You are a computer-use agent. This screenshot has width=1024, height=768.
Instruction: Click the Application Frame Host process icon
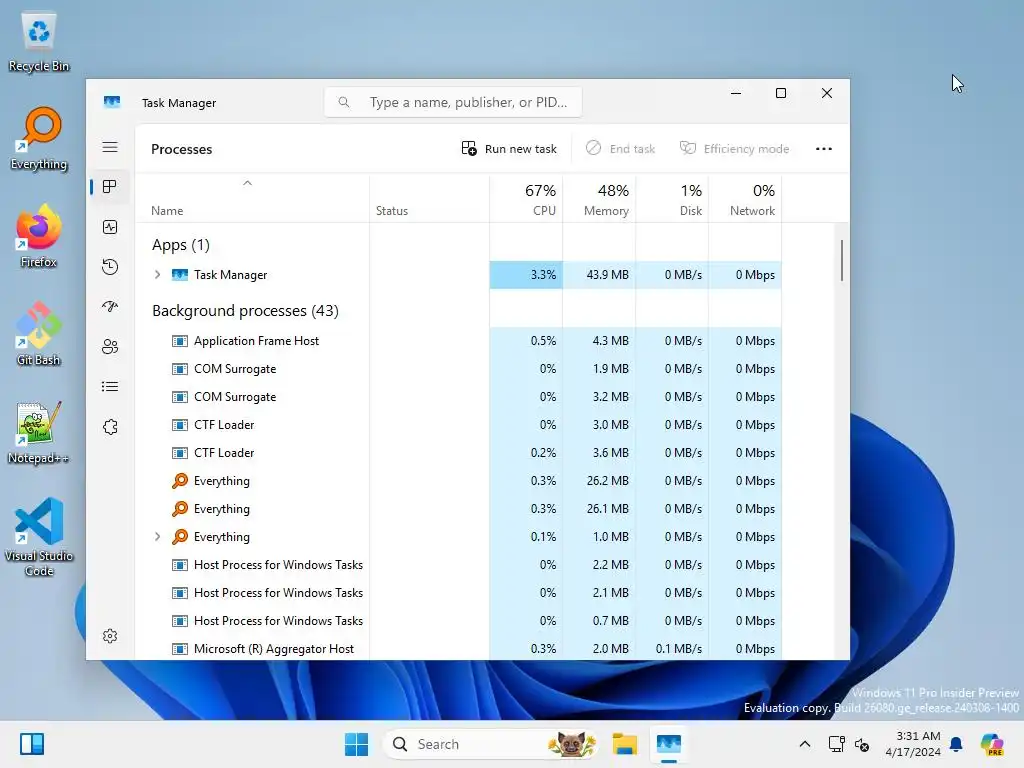point(180,341)
